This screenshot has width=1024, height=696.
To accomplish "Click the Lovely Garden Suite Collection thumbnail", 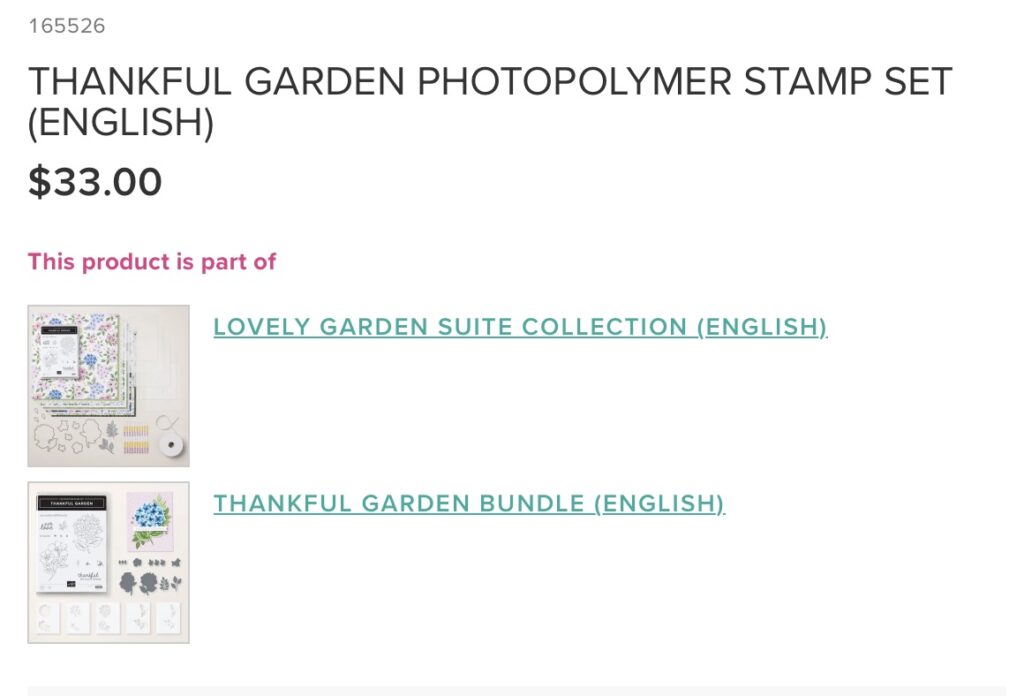I will pos(108,386).
